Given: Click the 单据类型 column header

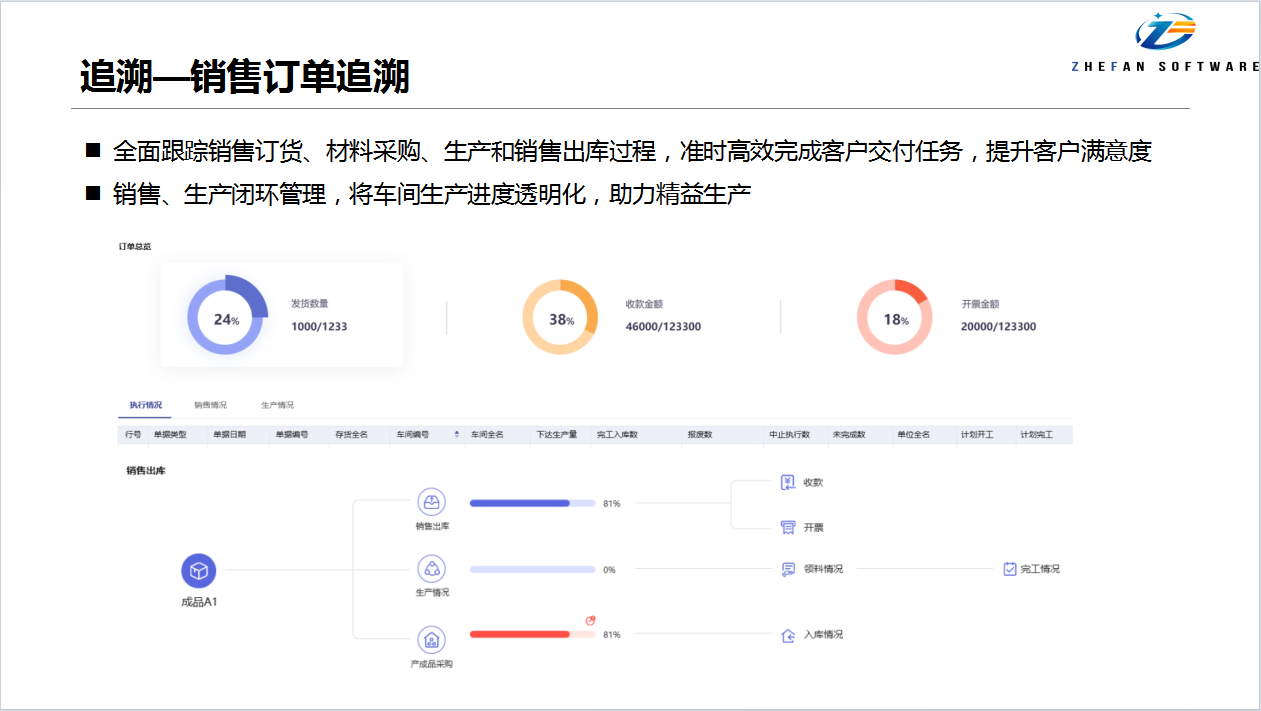Looking at the screenshot, I should 169,435.
